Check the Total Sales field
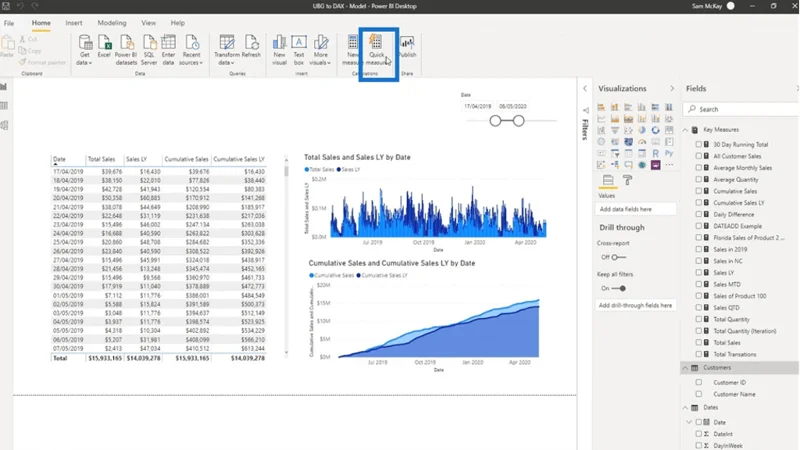The height and width of the screenshot is (450, 800). tap(699, 342)
